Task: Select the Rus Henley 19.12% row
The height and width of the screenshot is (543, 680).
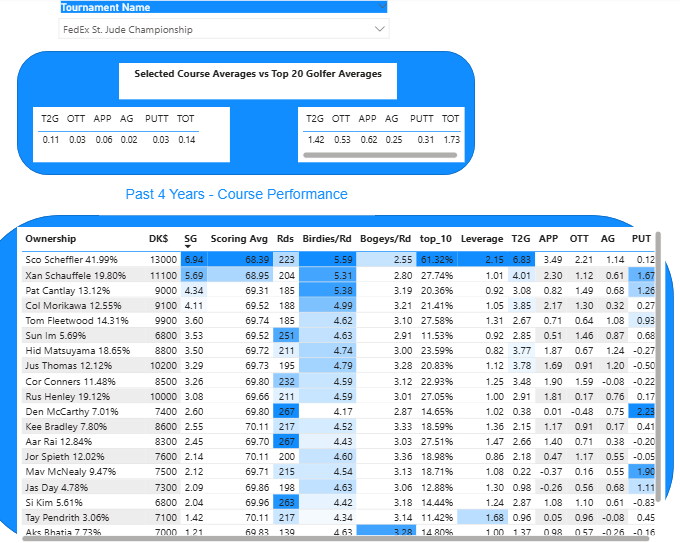Action: pyautogui.click(x=338, y=397)
